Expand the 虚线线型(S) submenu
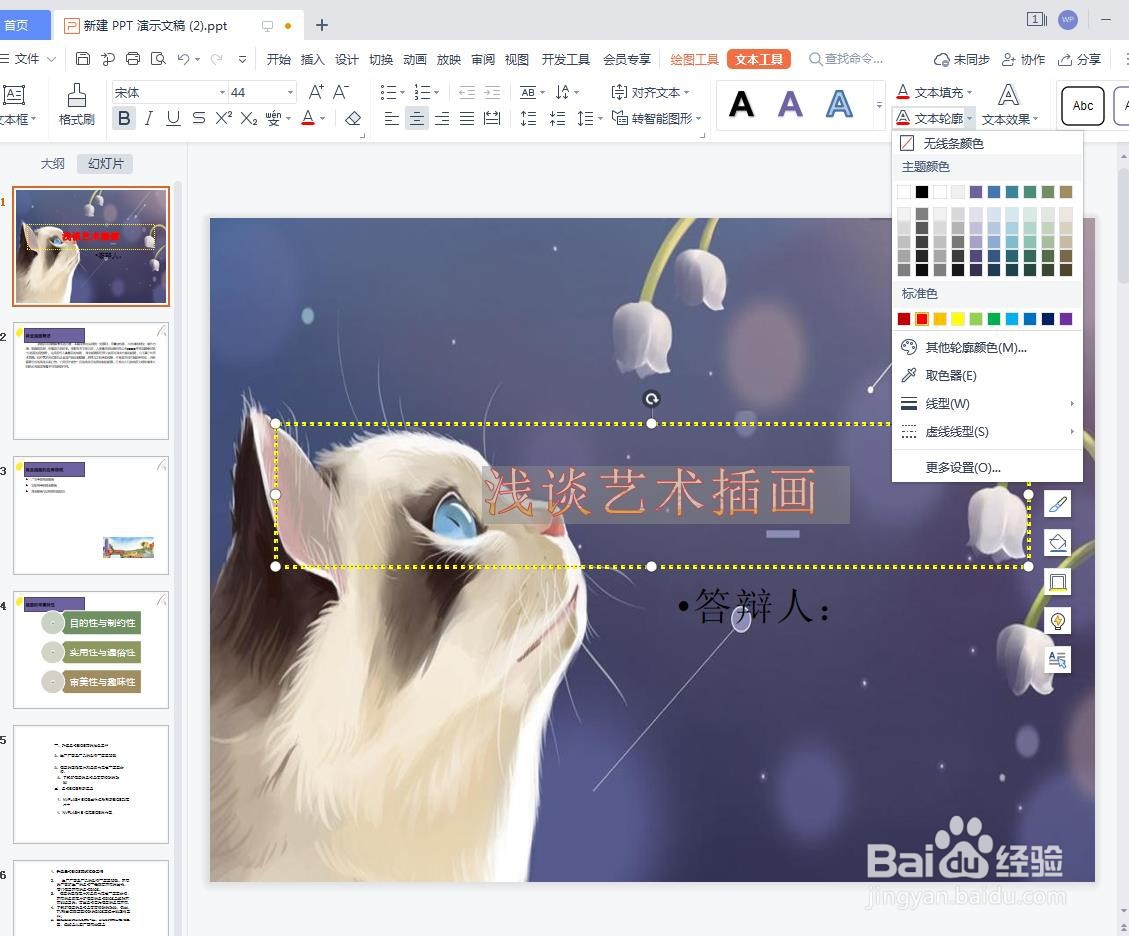Image resolution: width=1129 pixels, height=936 pixels. (x=987, y=431)
